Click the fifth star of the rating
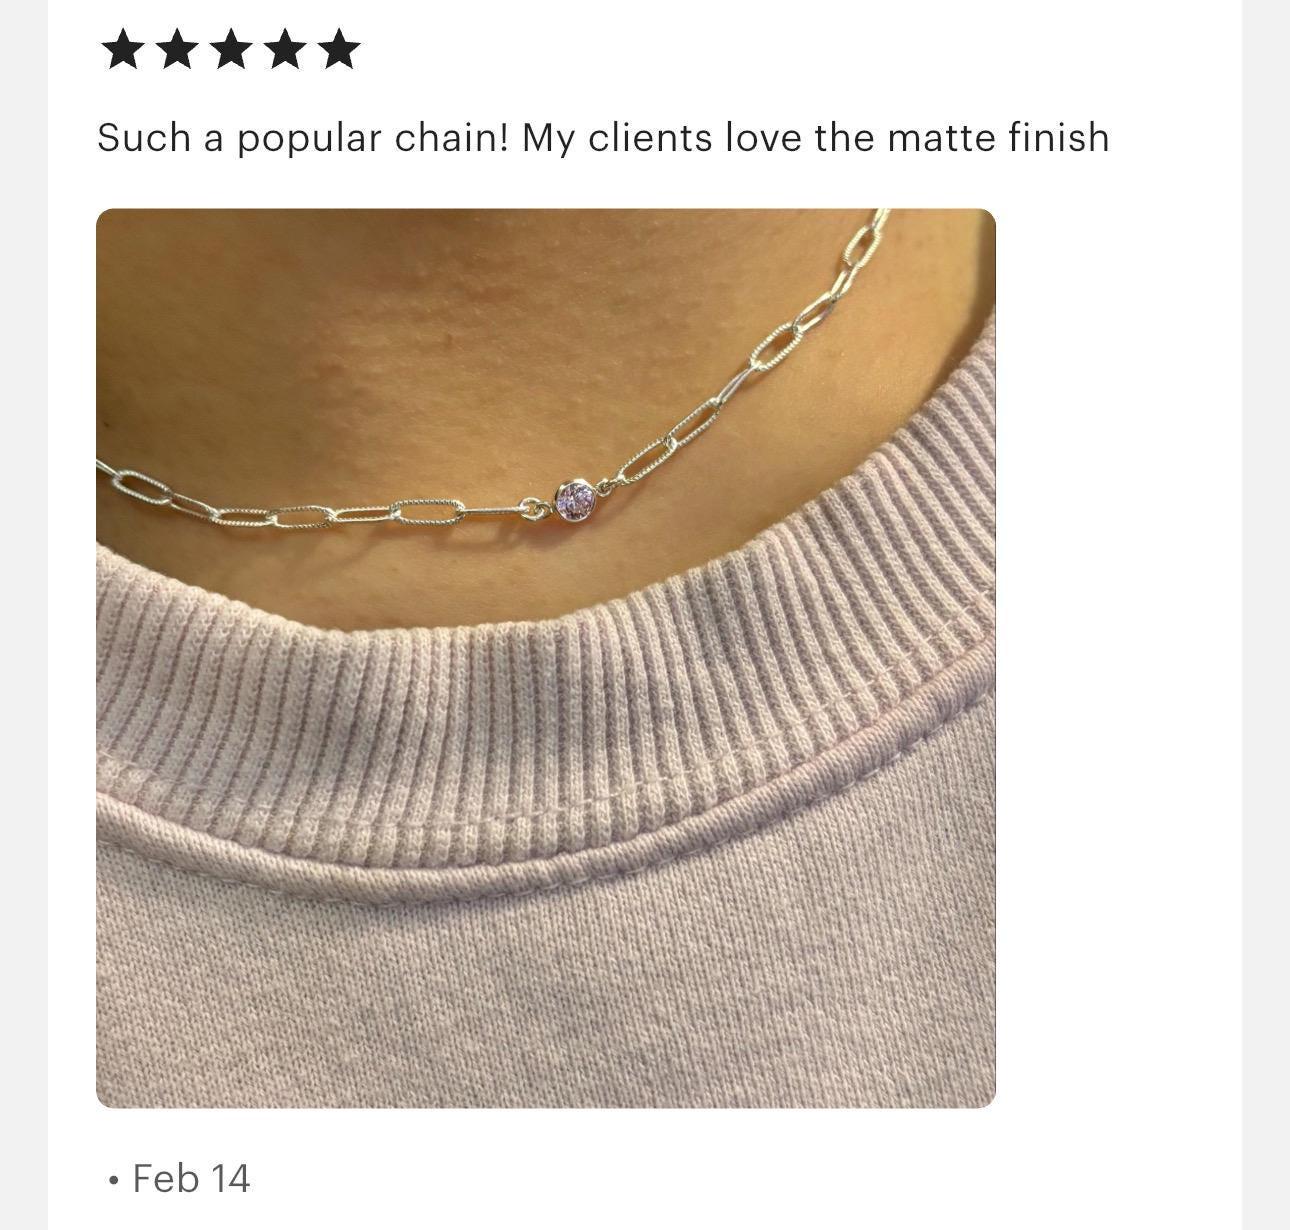1290x1230 pixels. [340, 49]
